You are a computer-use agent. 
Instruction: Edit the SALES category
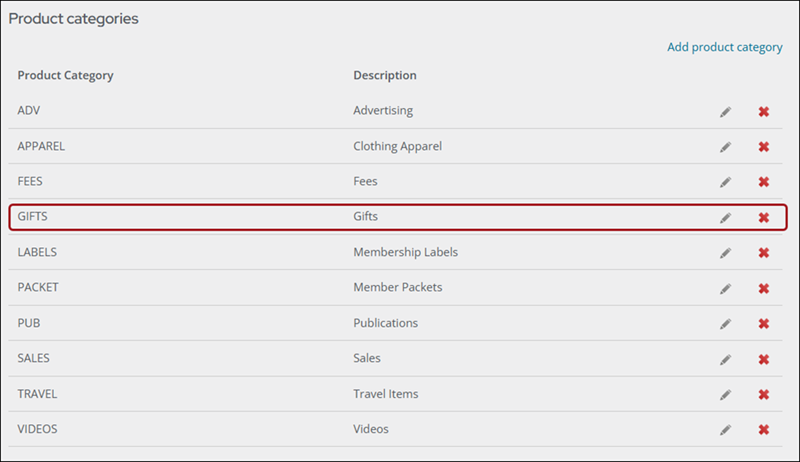(726, 360)
